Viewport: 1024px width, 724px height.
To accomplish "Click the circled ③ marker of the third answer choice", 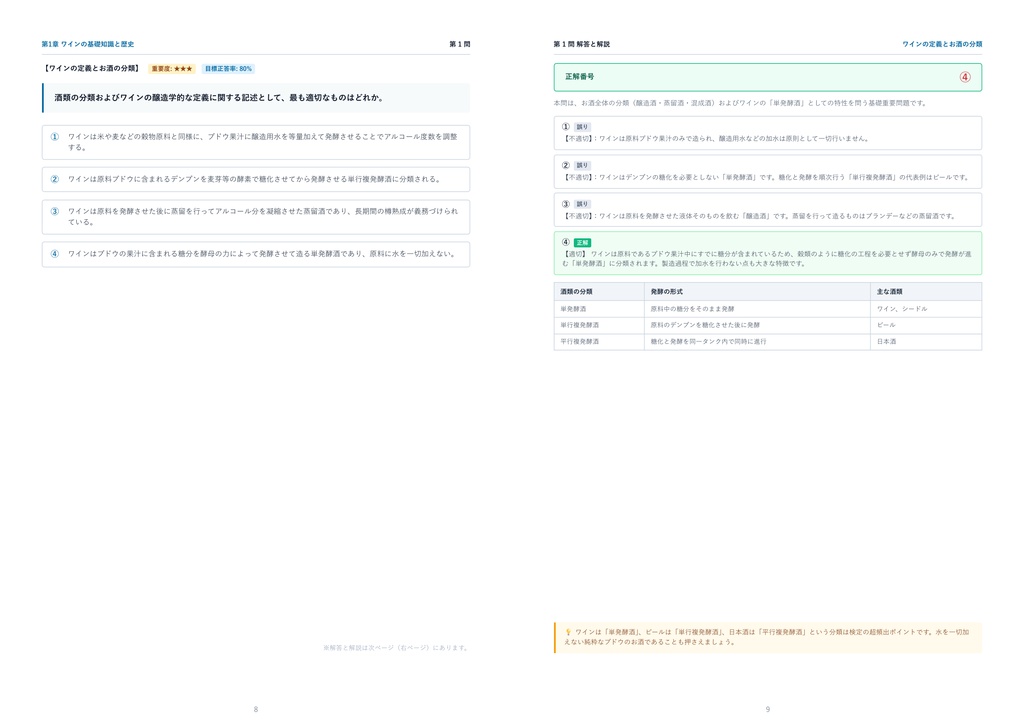I will click(55, 212).
